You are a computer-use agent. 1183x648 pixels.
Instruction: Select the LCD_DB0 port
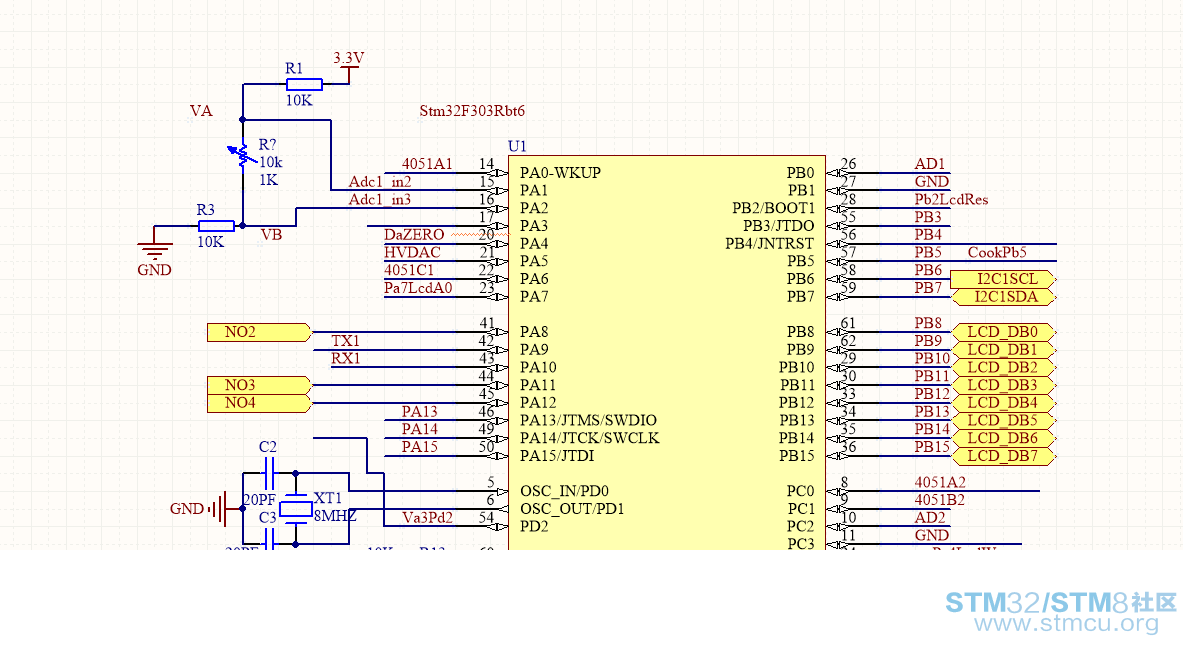point(1003,332)
